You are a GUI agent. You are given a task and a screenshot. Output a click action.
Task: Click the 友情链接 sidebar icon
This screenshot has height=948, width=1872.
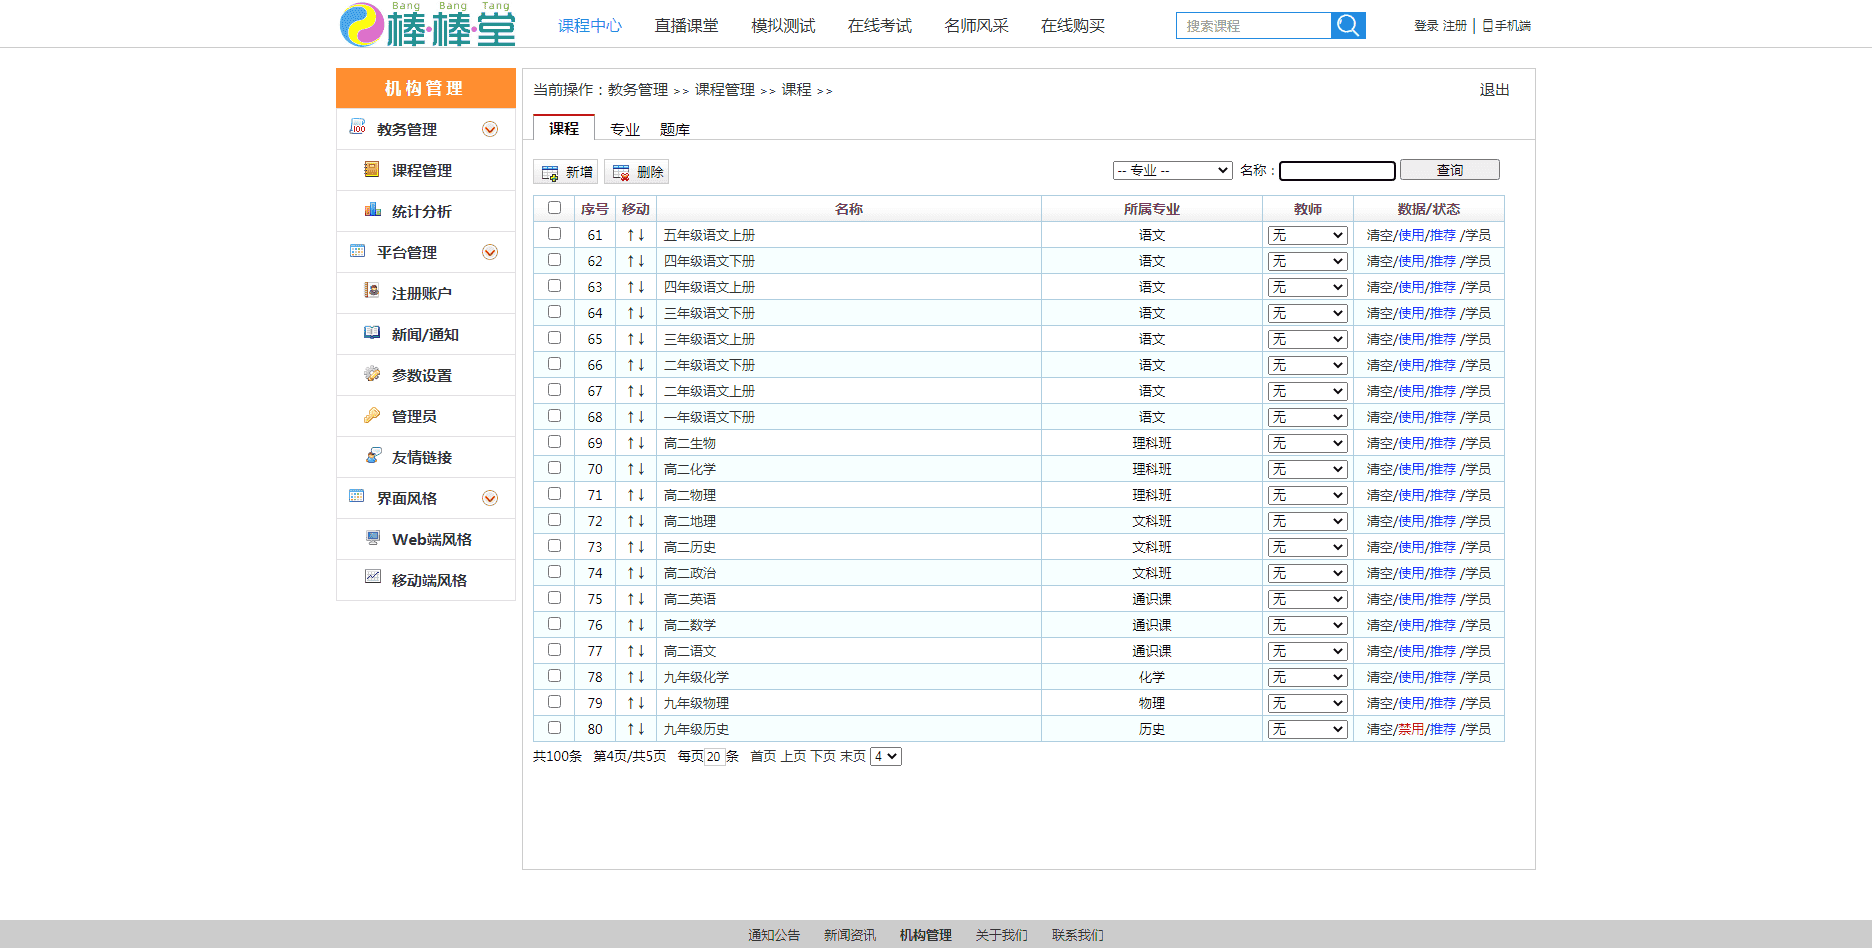(x=372, y=456)
